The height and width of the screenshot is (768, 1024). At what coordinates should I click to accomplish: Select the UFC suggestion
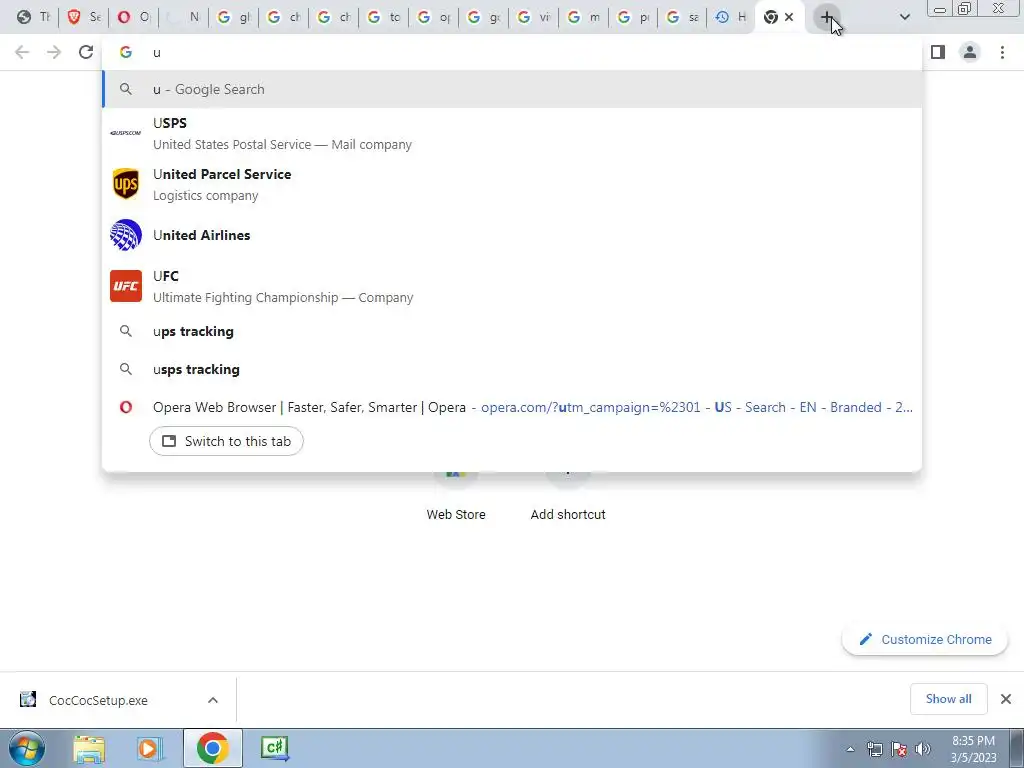click(x=512, y=286)
